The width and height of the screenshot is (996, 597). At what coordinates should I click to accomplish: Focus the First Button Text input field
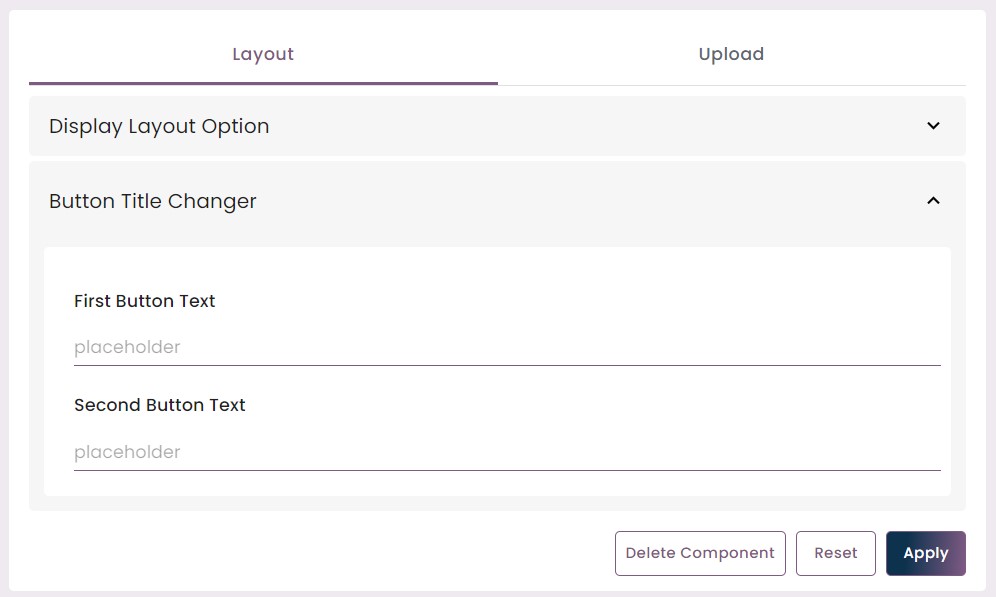point(507,347)
